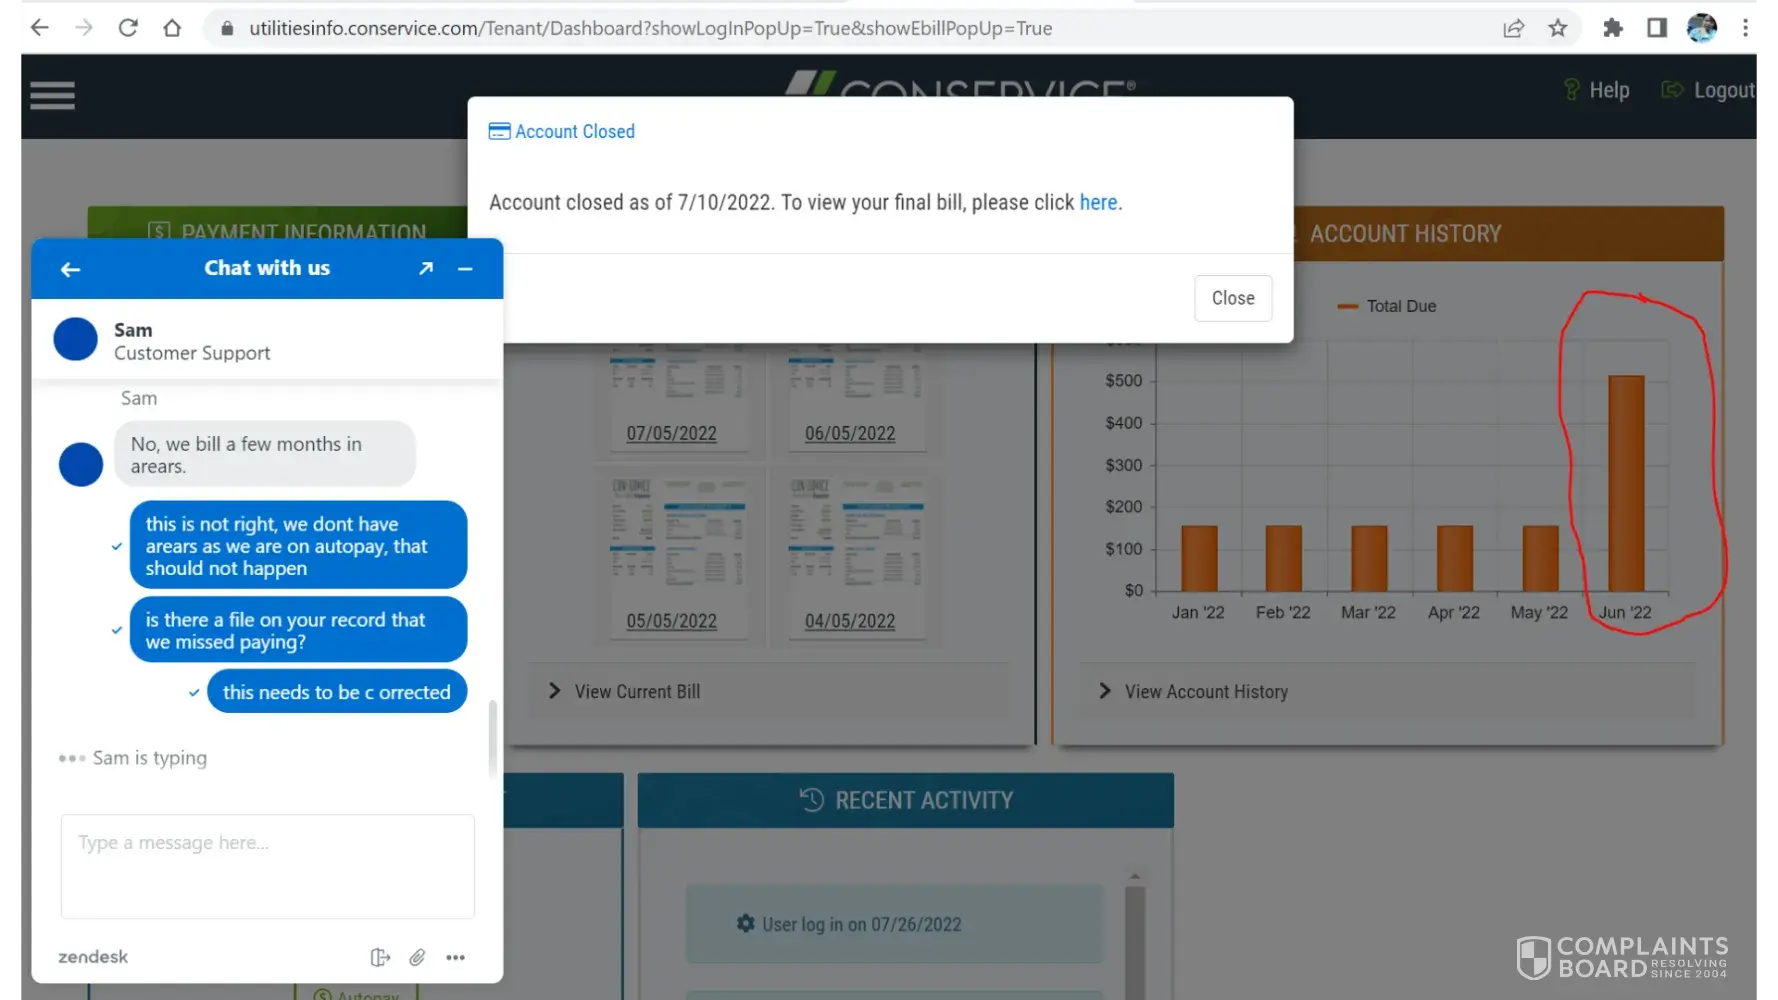The width and height of the screenshot is (1778, 1000).
Task: Click the chat conversation scrollbar
Action: click(x=492, y=738)
